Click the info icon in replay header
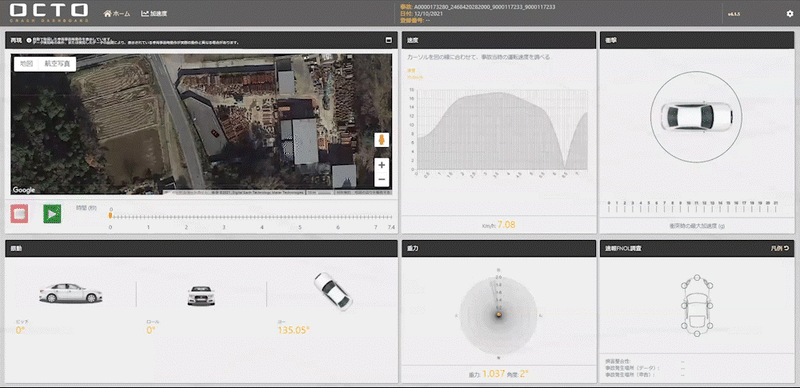This screenshot has height=388, width=800. click(x=29, y=40)
